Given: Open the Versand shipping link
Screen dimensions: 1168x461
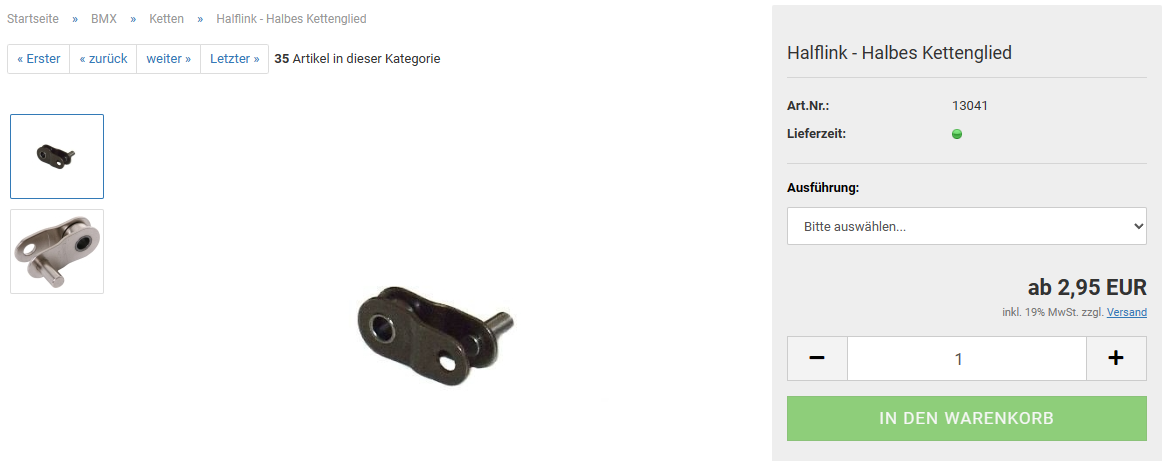Looking at the screenshot, I should point(1127,312).
